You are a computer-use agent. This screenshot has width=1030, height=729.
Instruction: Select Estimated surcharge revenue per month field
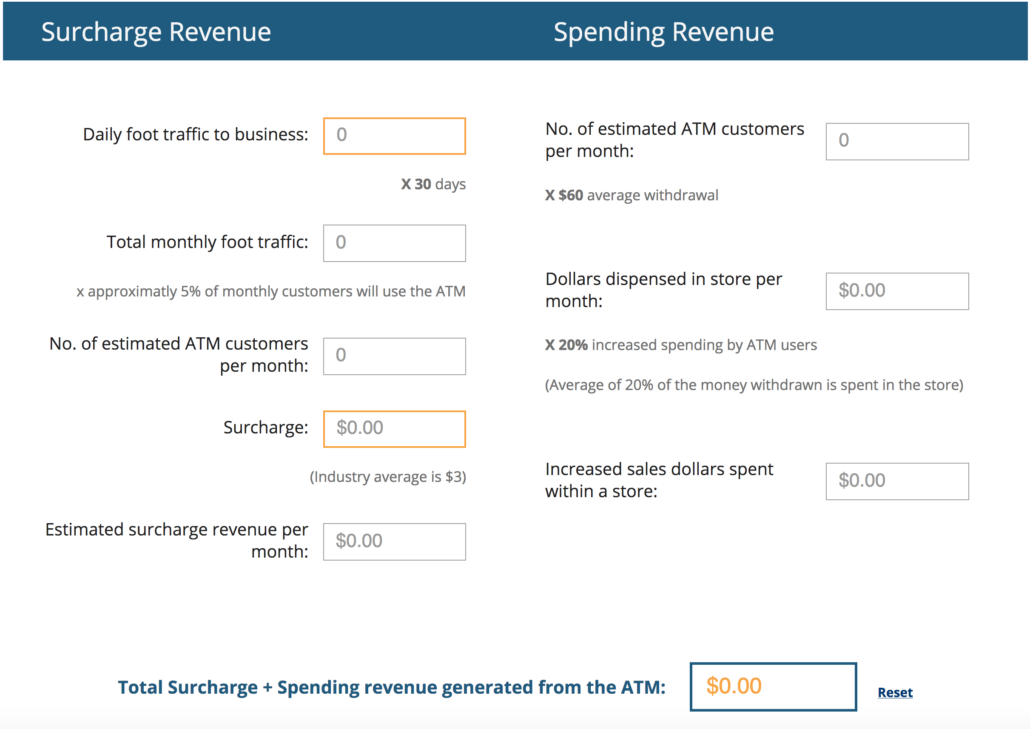pyautogui.click(x=394, y=542)
